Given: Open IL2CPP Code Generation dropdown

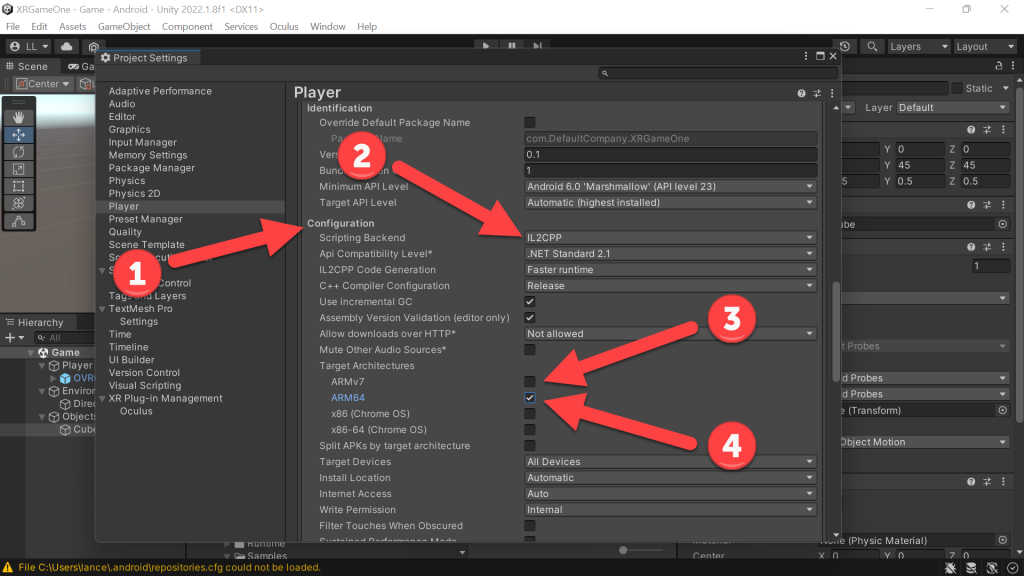Looking at the screenshot, I should click(x=670, y=270).
